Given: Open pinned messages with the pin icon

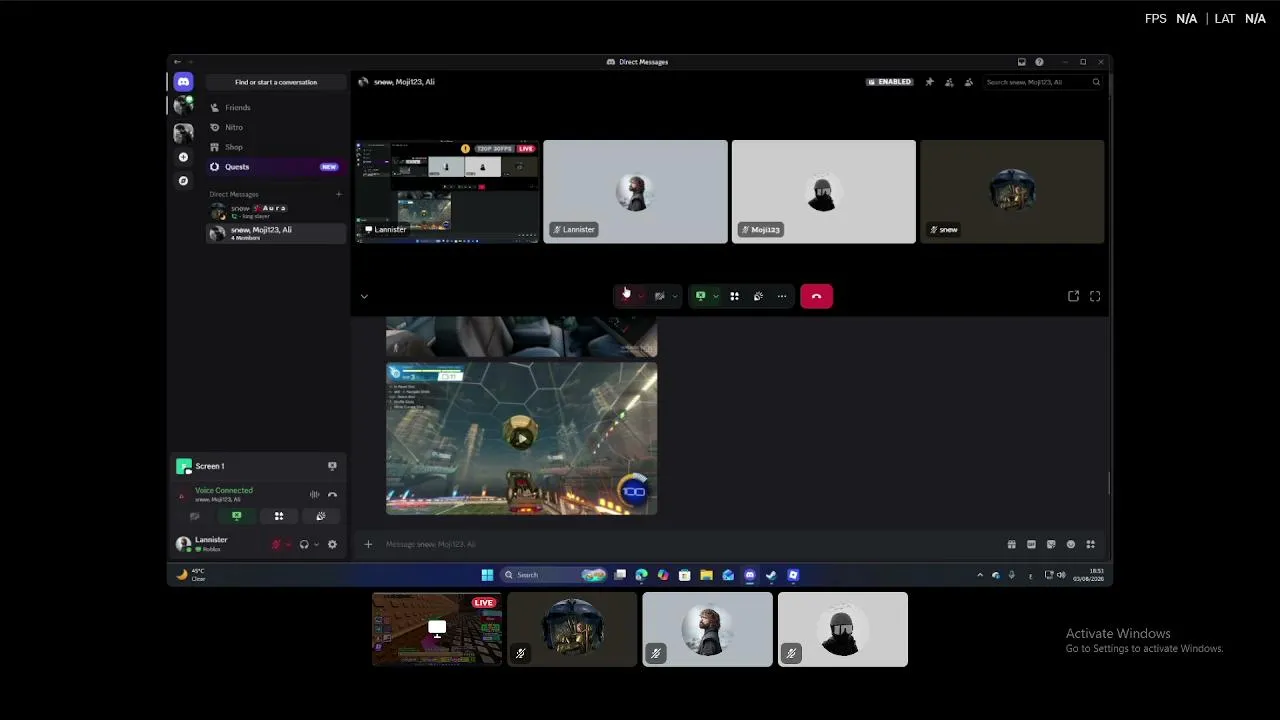Looking at the screenshot, I should point(929,82).
